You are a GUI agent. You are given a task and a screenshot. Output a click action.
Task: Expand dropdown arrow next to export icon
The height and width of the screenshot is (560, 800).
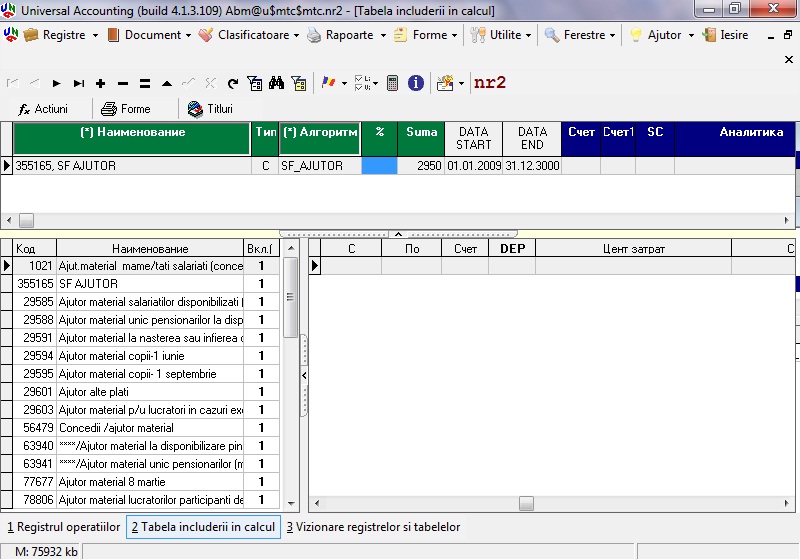pyautogui.click(x=461, y=83)
